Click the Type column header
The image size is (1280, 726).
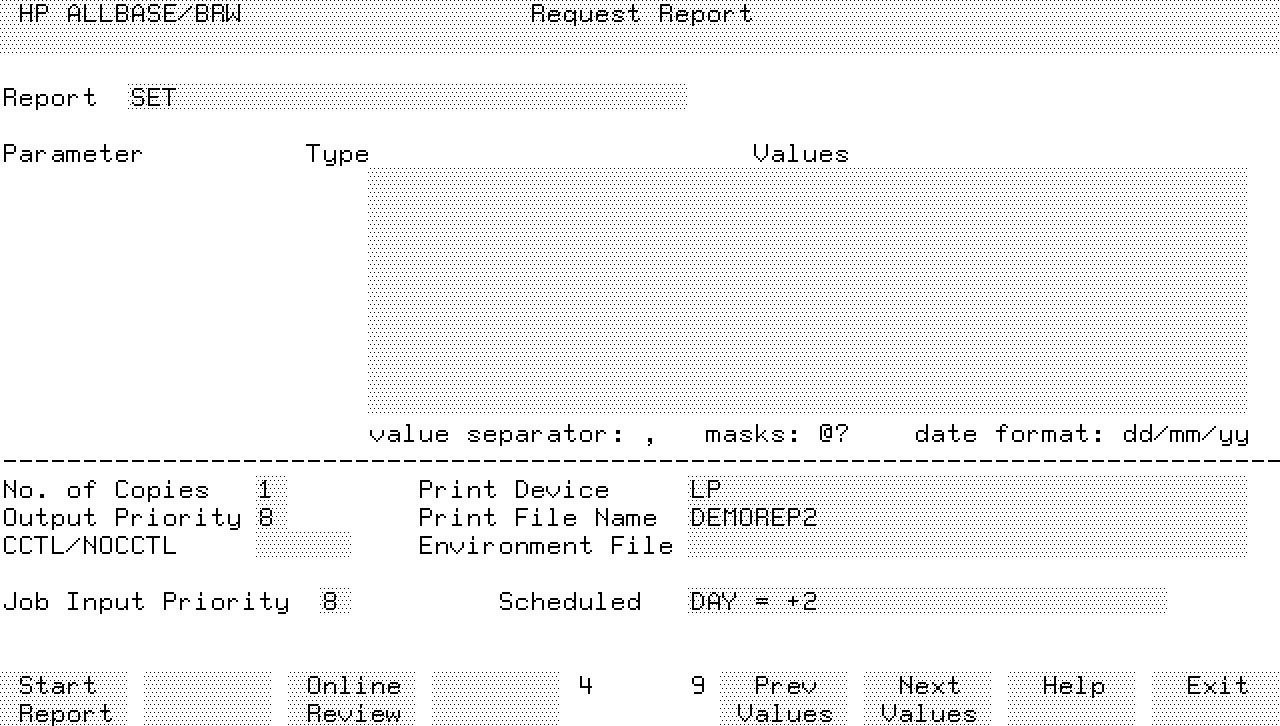(337, 154)
